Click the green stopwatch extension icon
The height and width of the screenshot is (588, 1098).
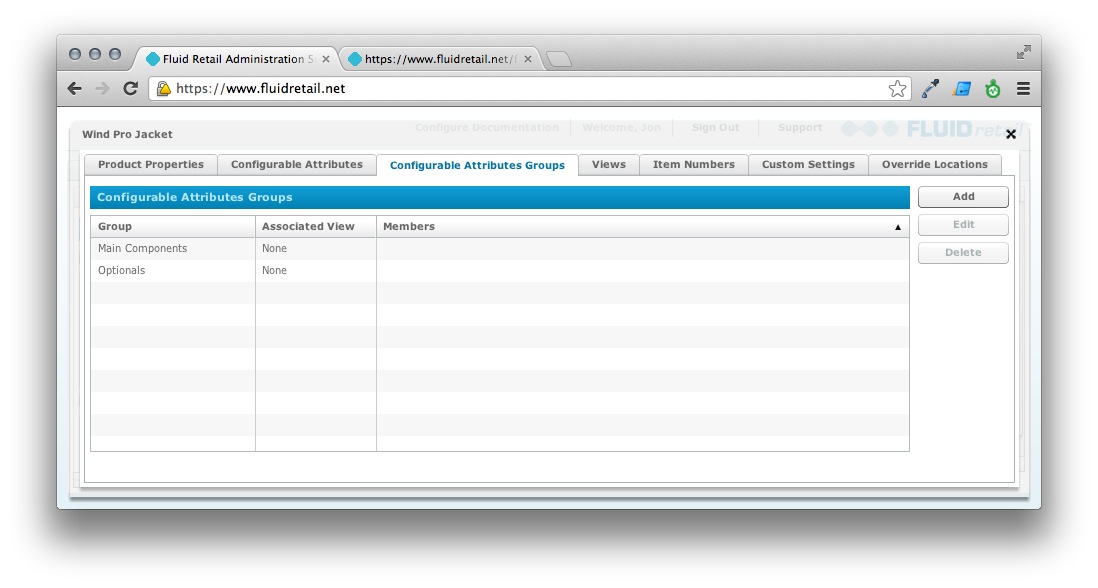pos(991,88)
